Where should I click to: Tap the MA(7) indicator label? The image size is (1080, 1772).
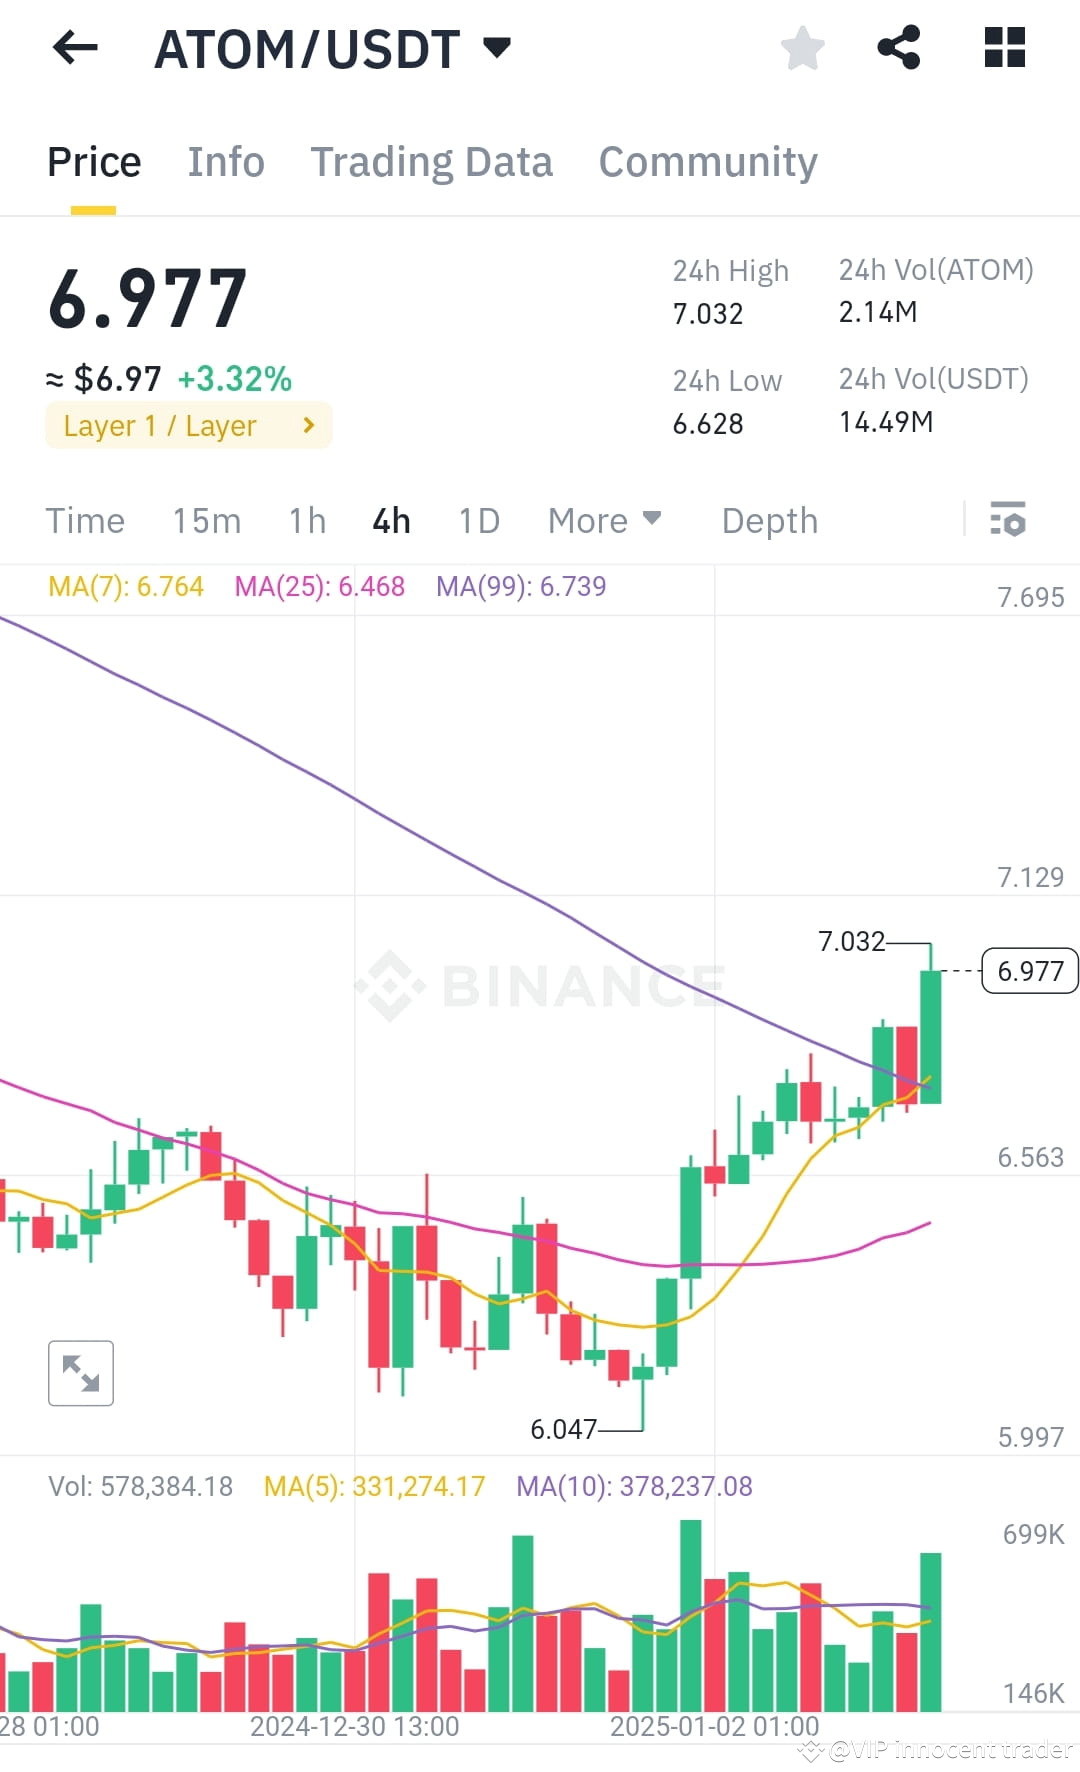tap(126, 586)
